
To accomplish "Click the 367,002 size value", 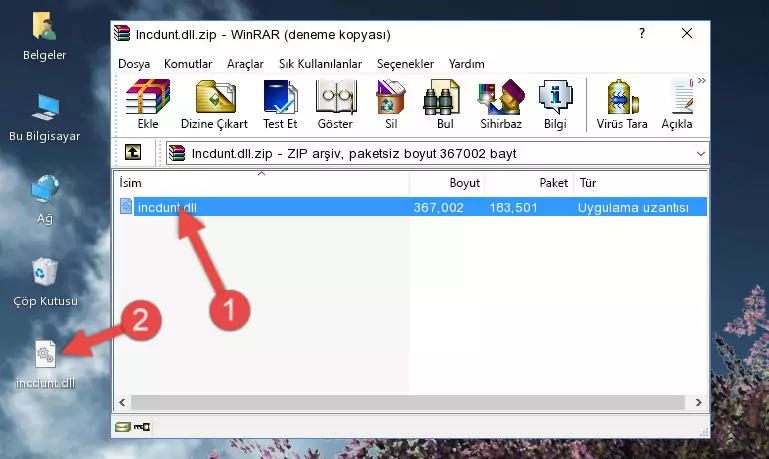I will pyautogui.click(x=438, y=207).
